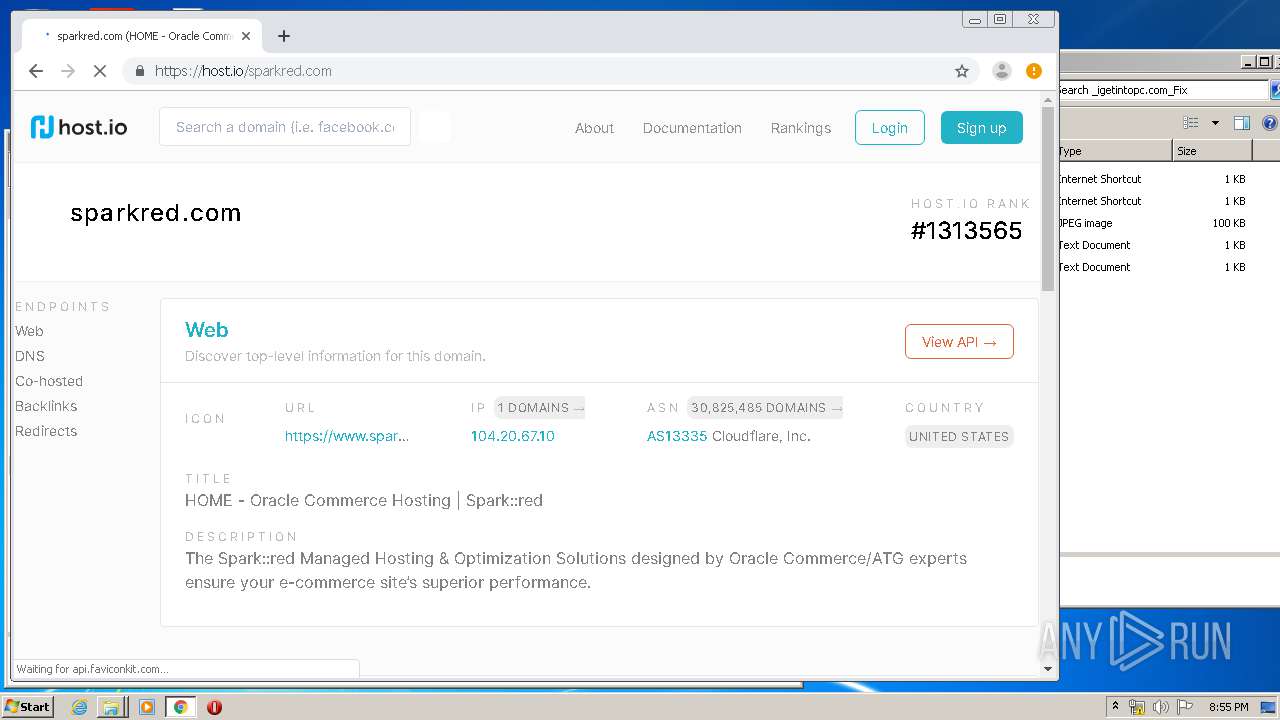Click the Chrome forward arrow
This screenshot has width=1280, height=720.
coord(68,71)
